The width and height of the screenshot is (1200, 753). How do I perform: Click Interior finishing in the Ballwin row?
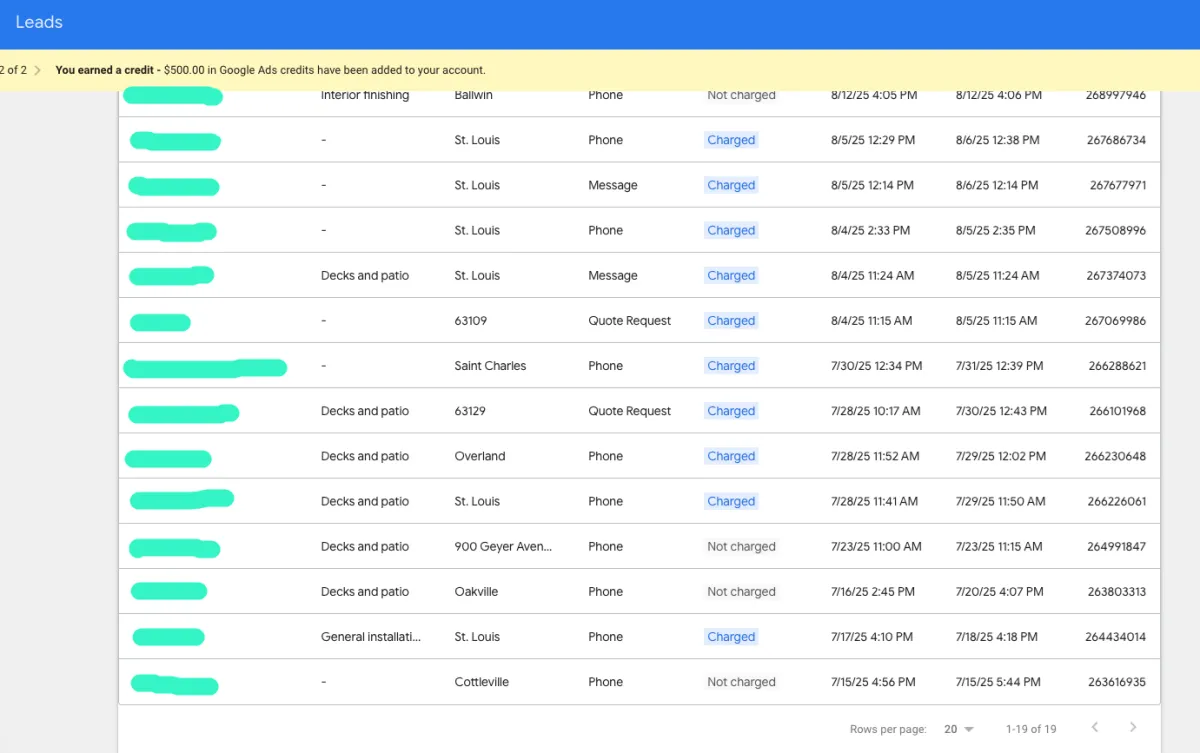[365, 96]
